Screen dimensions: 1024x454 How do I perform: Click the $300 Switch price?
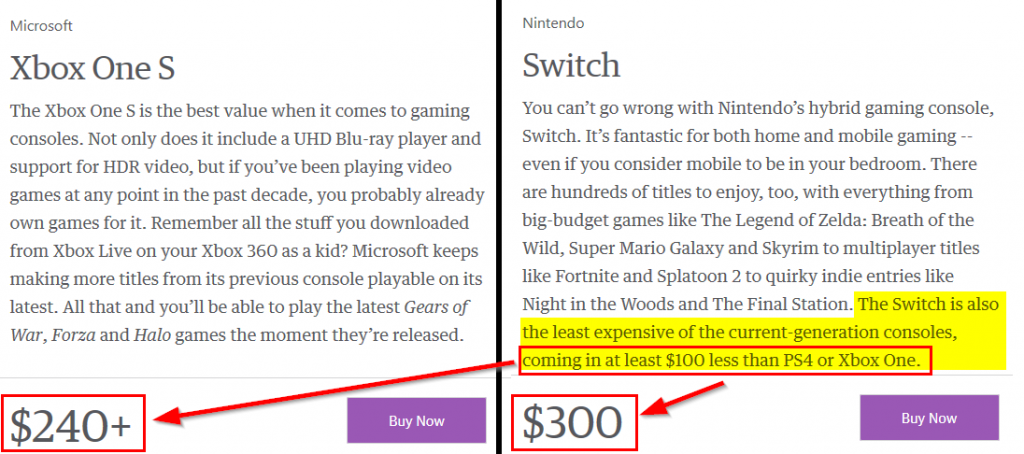[573, 423]
